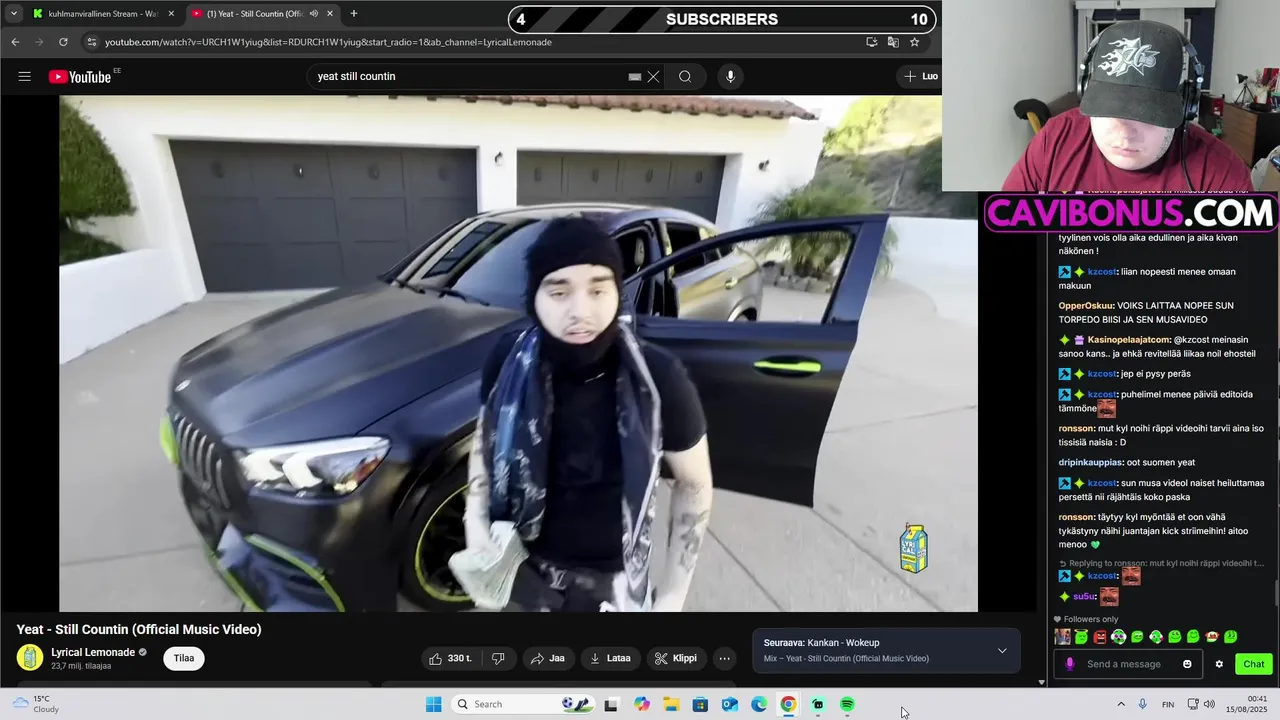Go back in the browser
The width and height of the screenshot is (1280, 720).
pyautogui.click(x=15, y=42)
